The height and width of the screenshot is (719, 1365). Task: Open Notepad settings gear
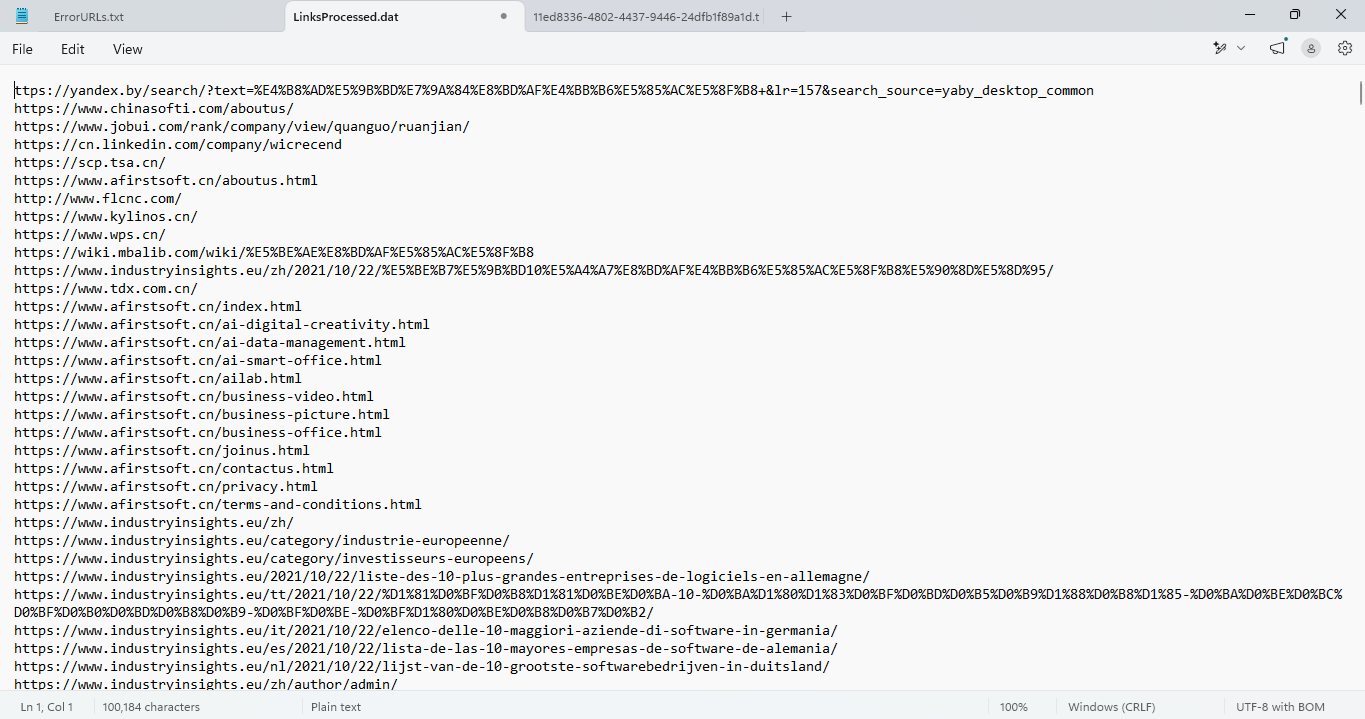pyautogui.click(x=1345, y=48)
